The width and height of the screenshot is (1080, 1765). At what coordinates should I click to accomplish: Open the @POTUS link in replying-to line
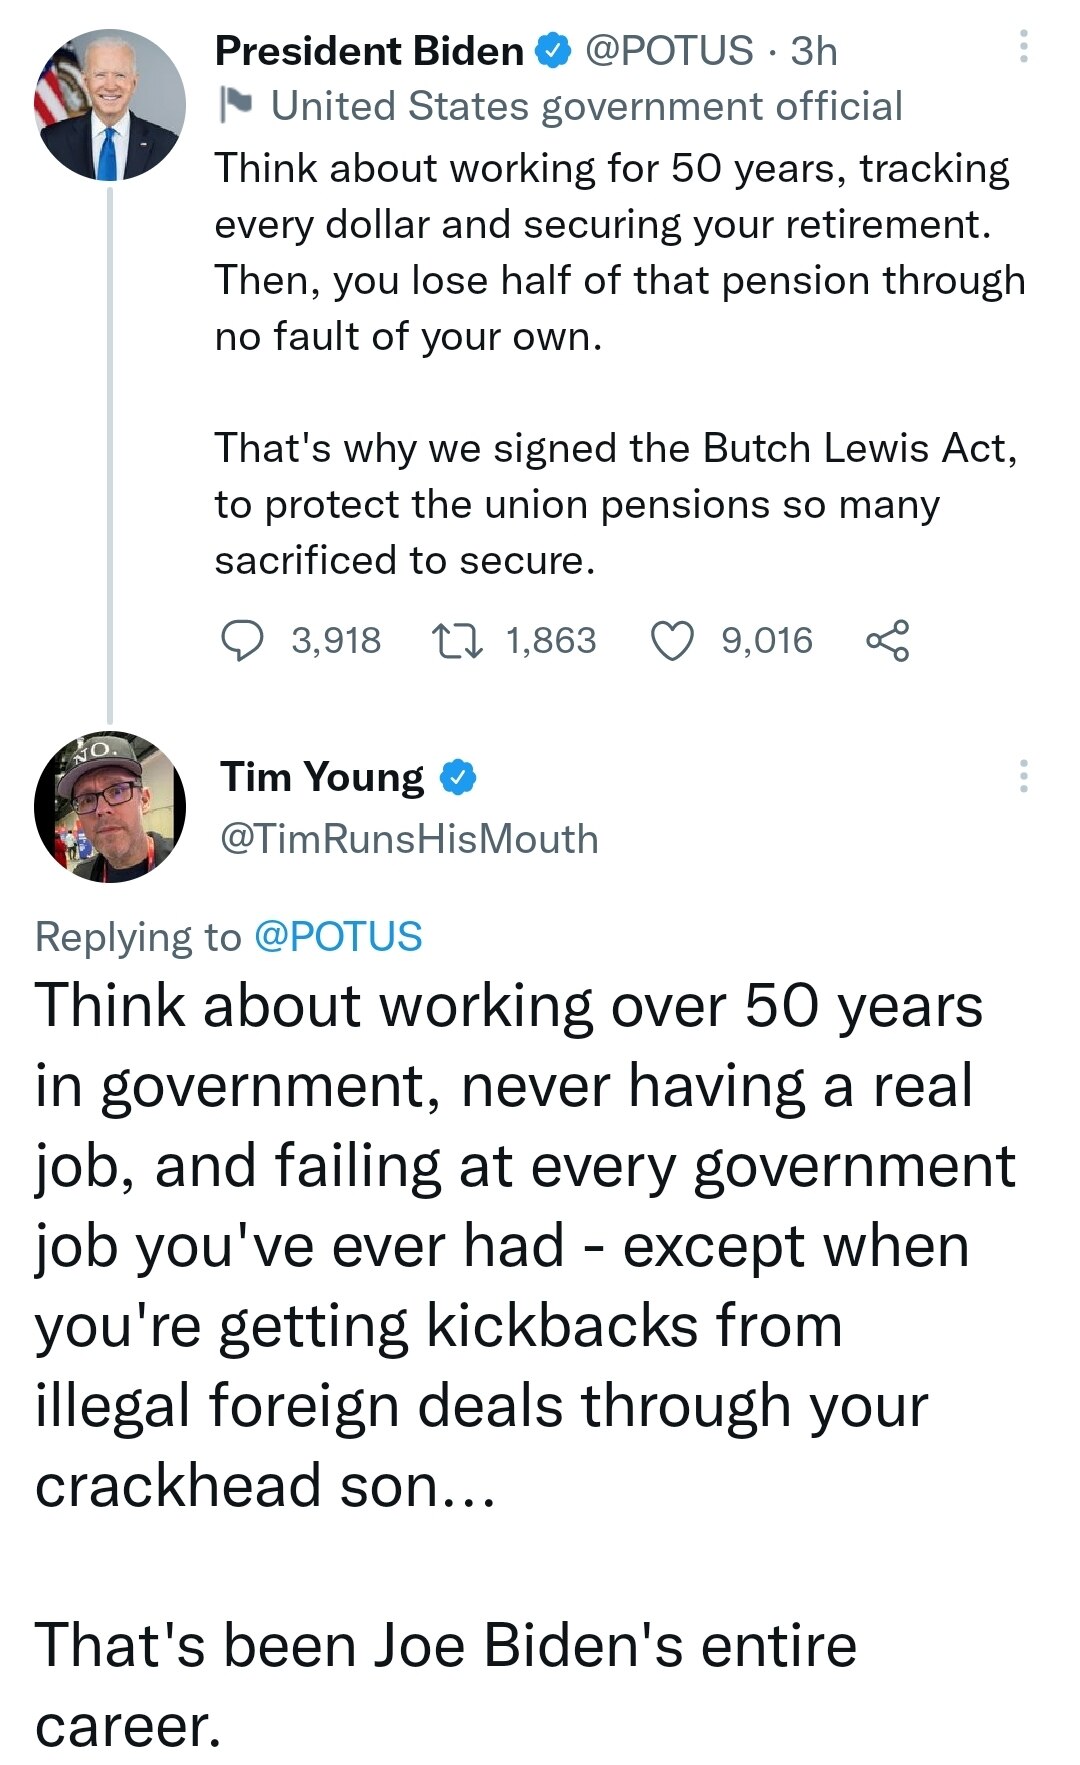(x=338, y=937)
